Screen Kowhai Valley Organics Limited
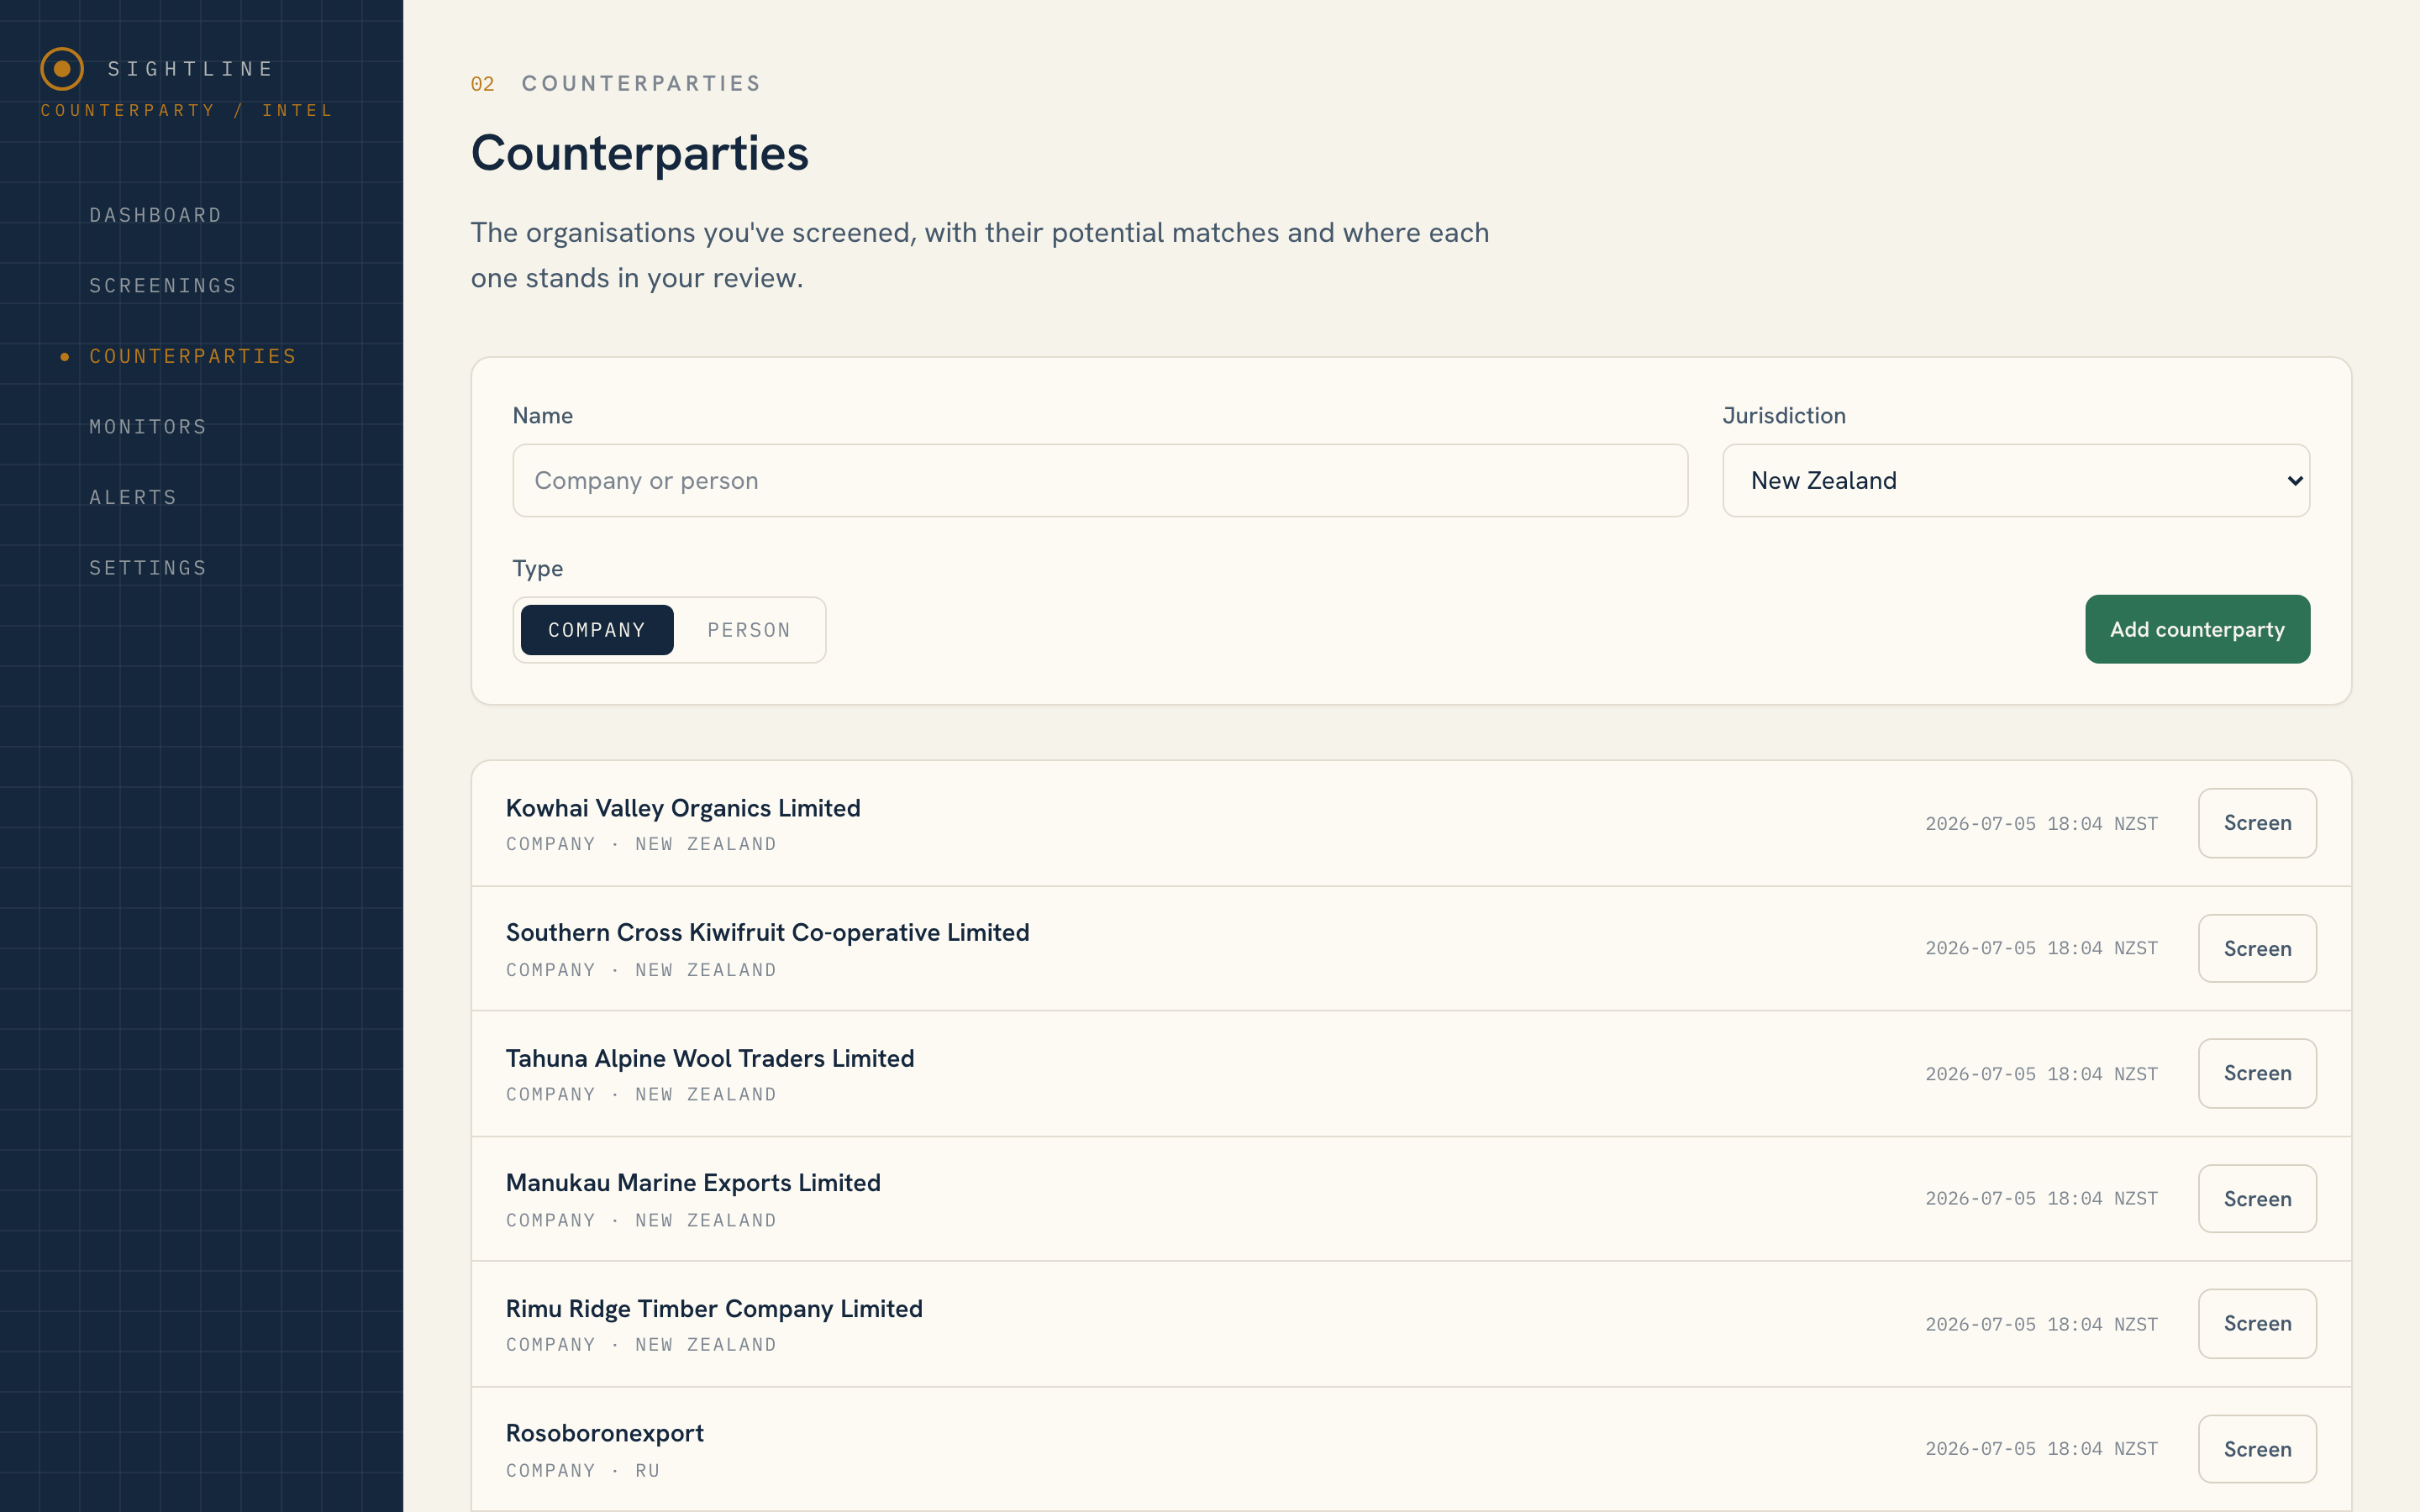The height and width of the screenshot is (1512, 2420). coord(2257,823)
